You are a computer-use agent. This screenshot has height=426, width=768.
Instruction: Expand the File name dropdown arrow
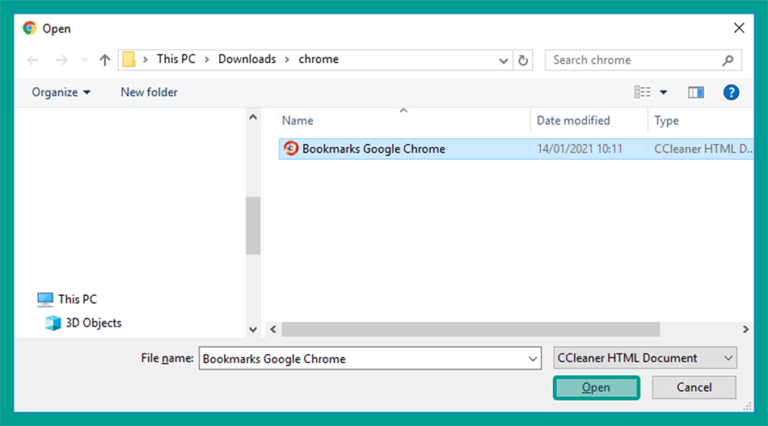pyautogui.click(x=533, y=359)
